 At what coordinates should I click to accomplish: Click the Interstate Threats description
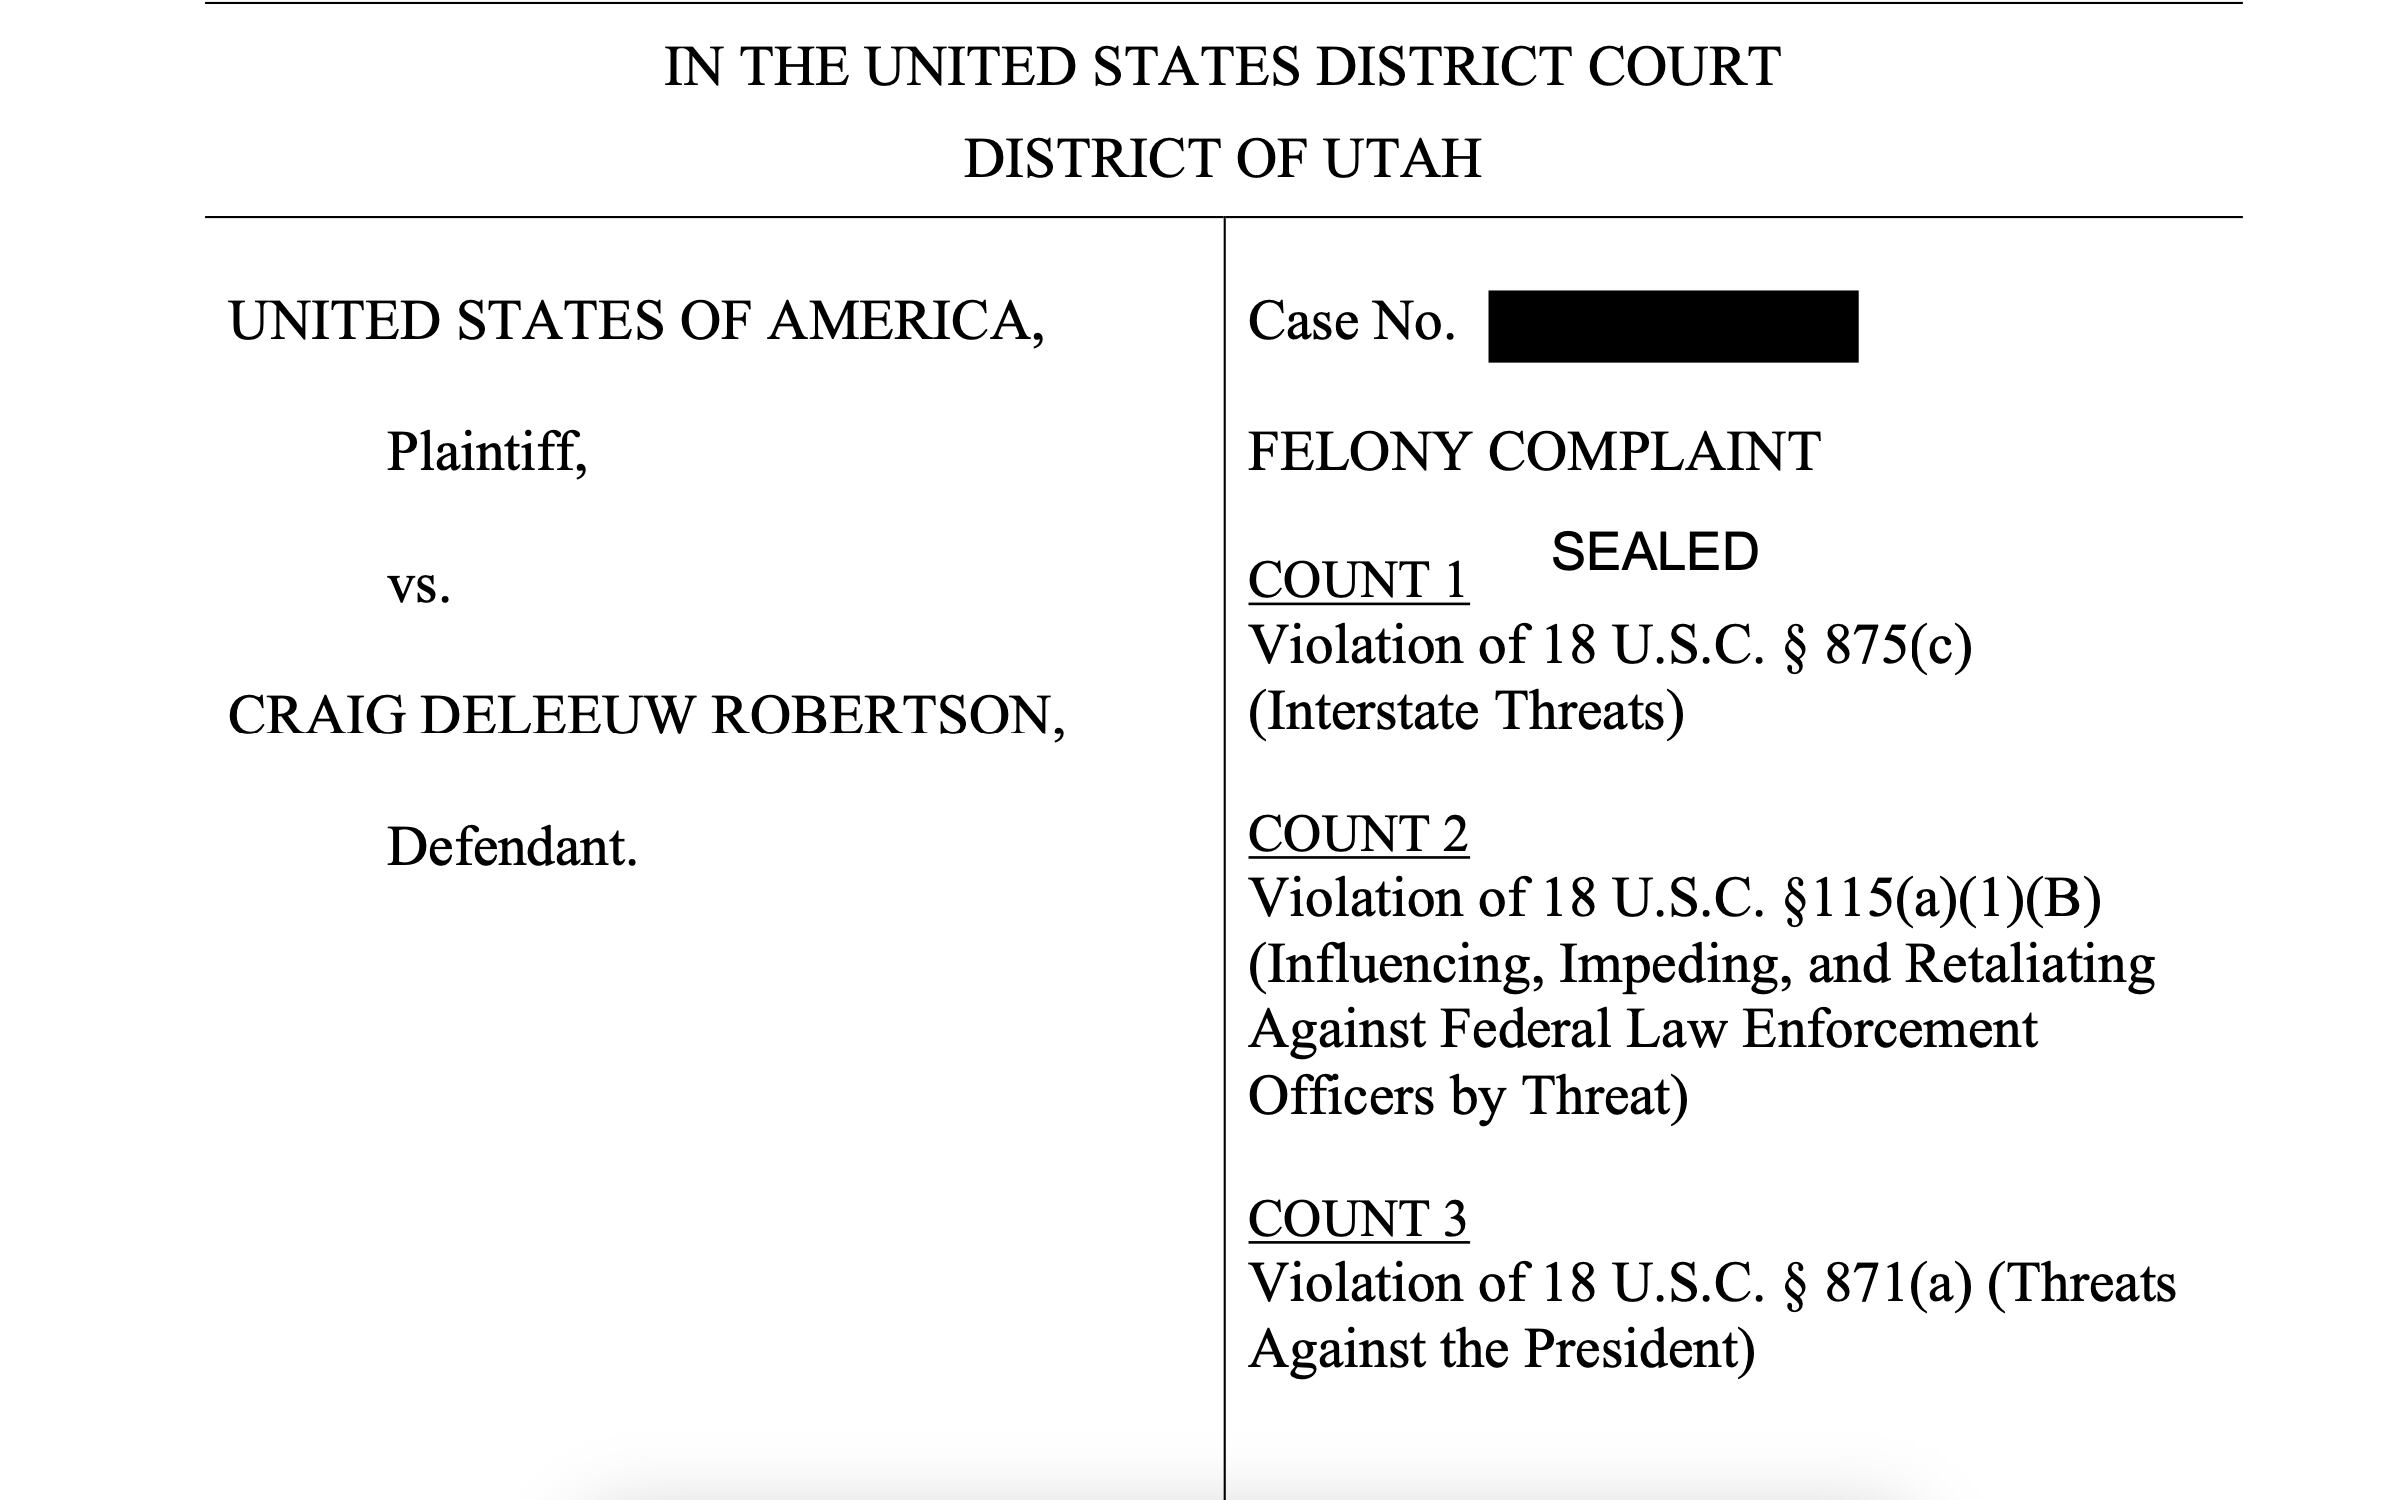(1466, 712)
